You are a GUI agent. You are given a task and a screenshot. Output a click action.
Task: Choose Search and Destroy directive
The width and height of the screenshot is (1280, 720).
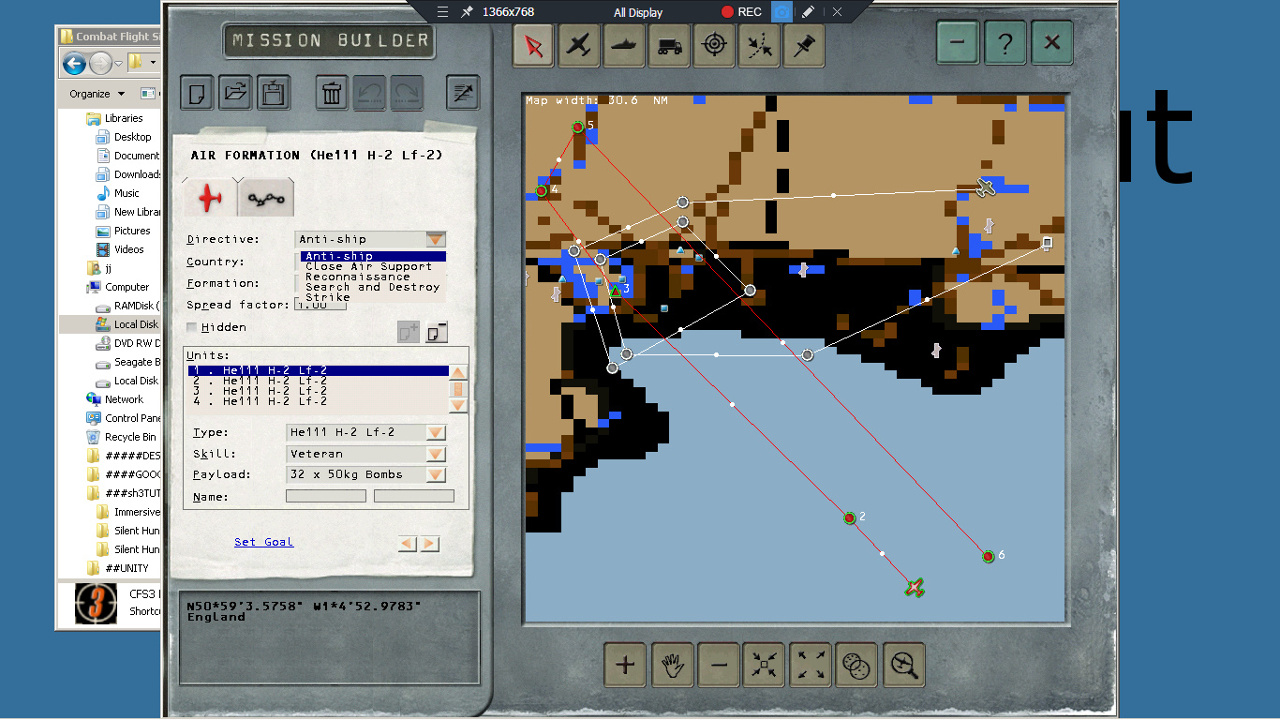coord(373,287)
